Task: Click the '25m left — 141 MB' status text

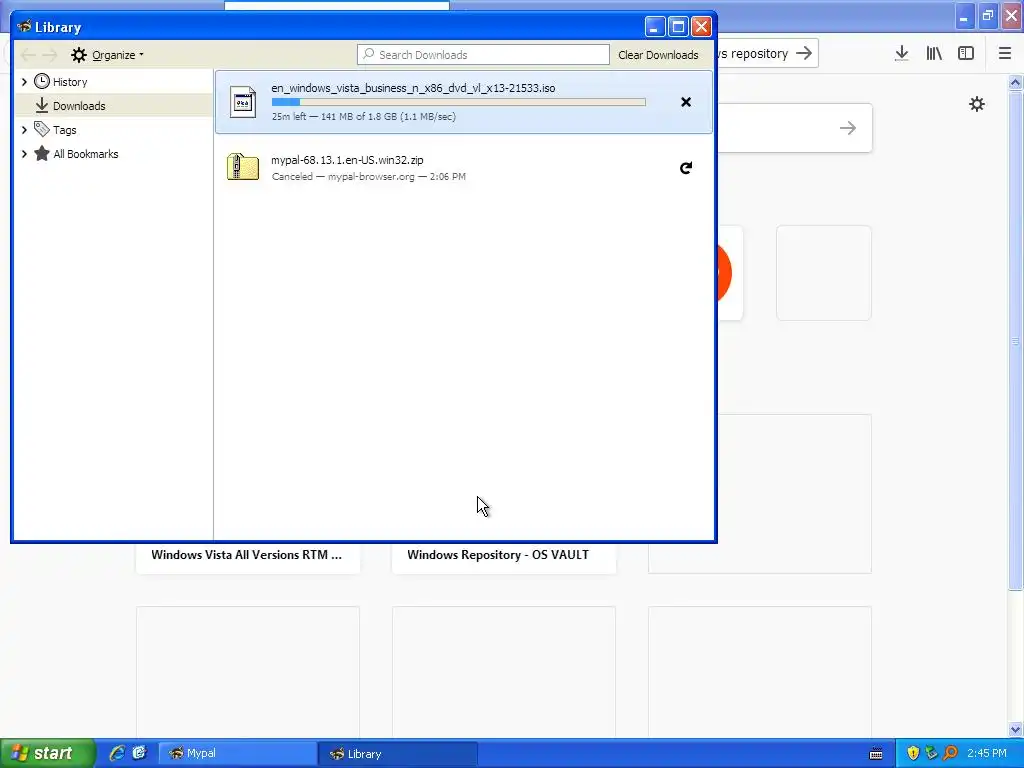Action: 363,117
